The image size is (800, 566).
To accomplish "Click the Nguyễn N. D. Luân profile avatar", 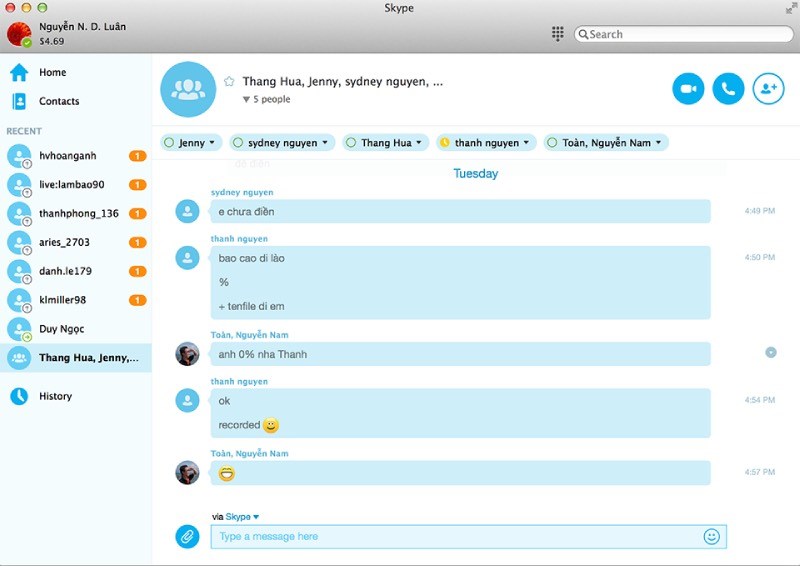I will (20, 33).
